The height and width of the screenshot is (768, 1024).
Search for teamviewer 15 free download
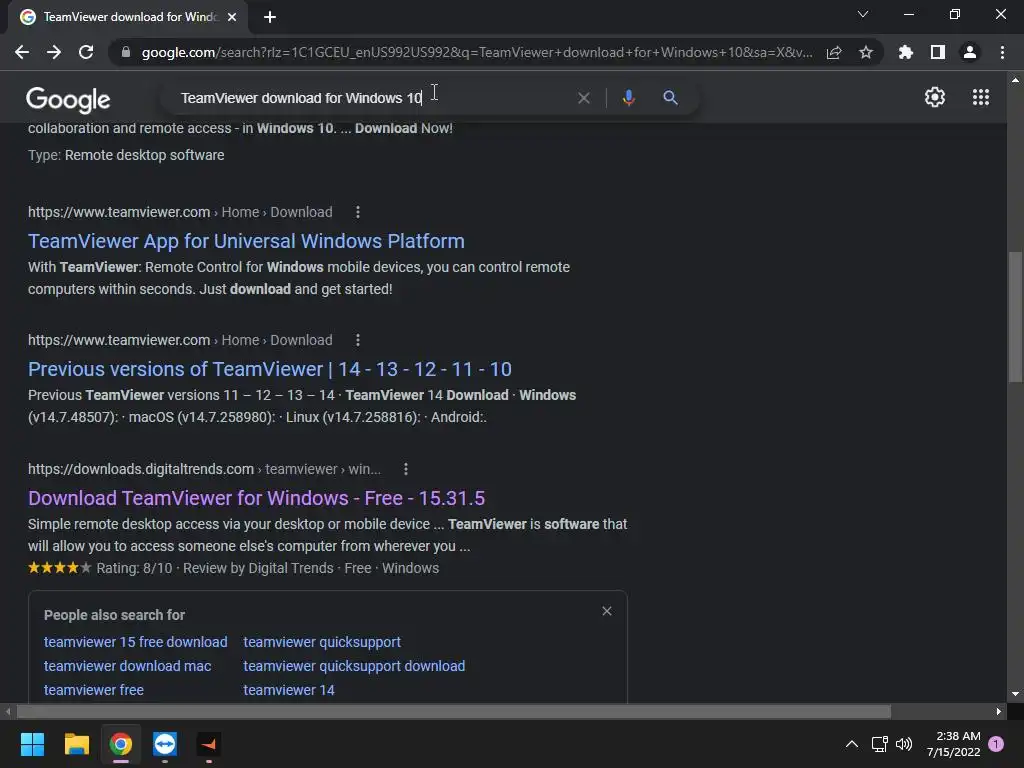pos(136,642)
